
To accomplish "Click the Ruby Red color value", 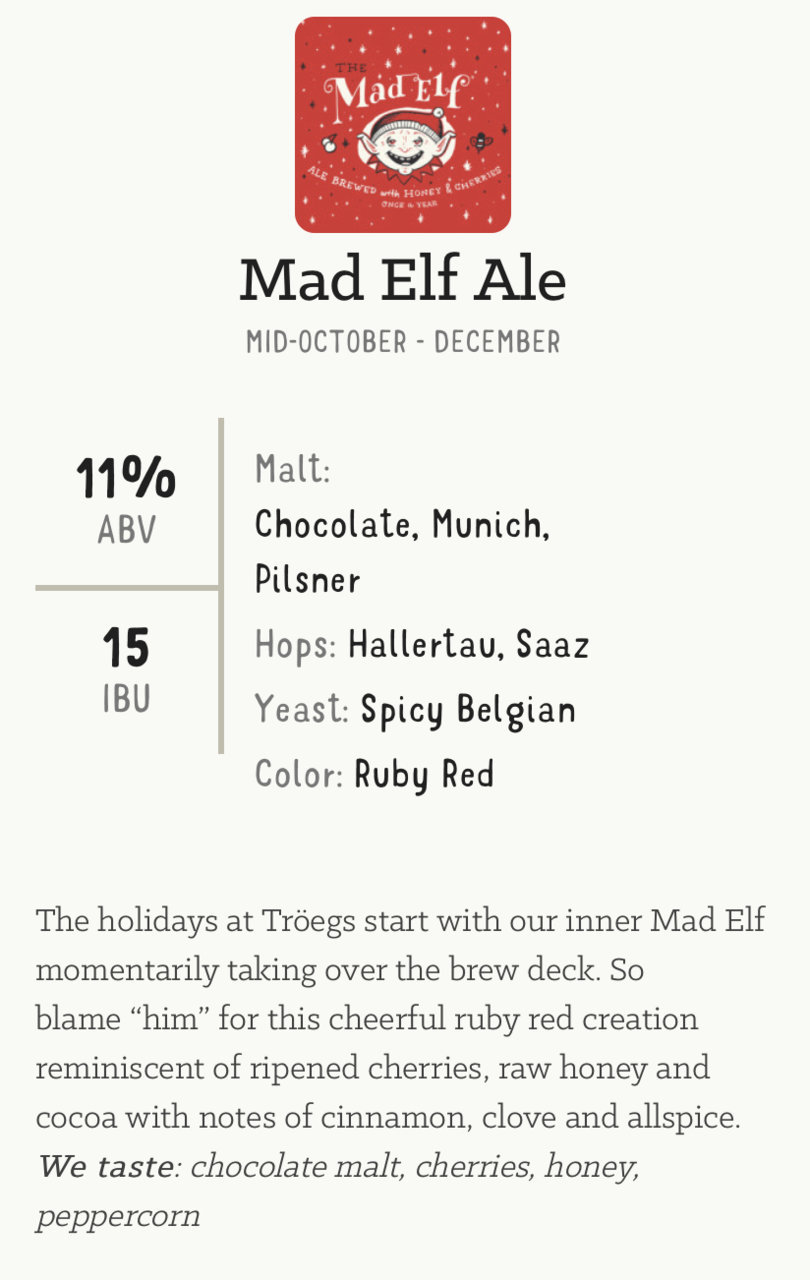I will 424,775.
